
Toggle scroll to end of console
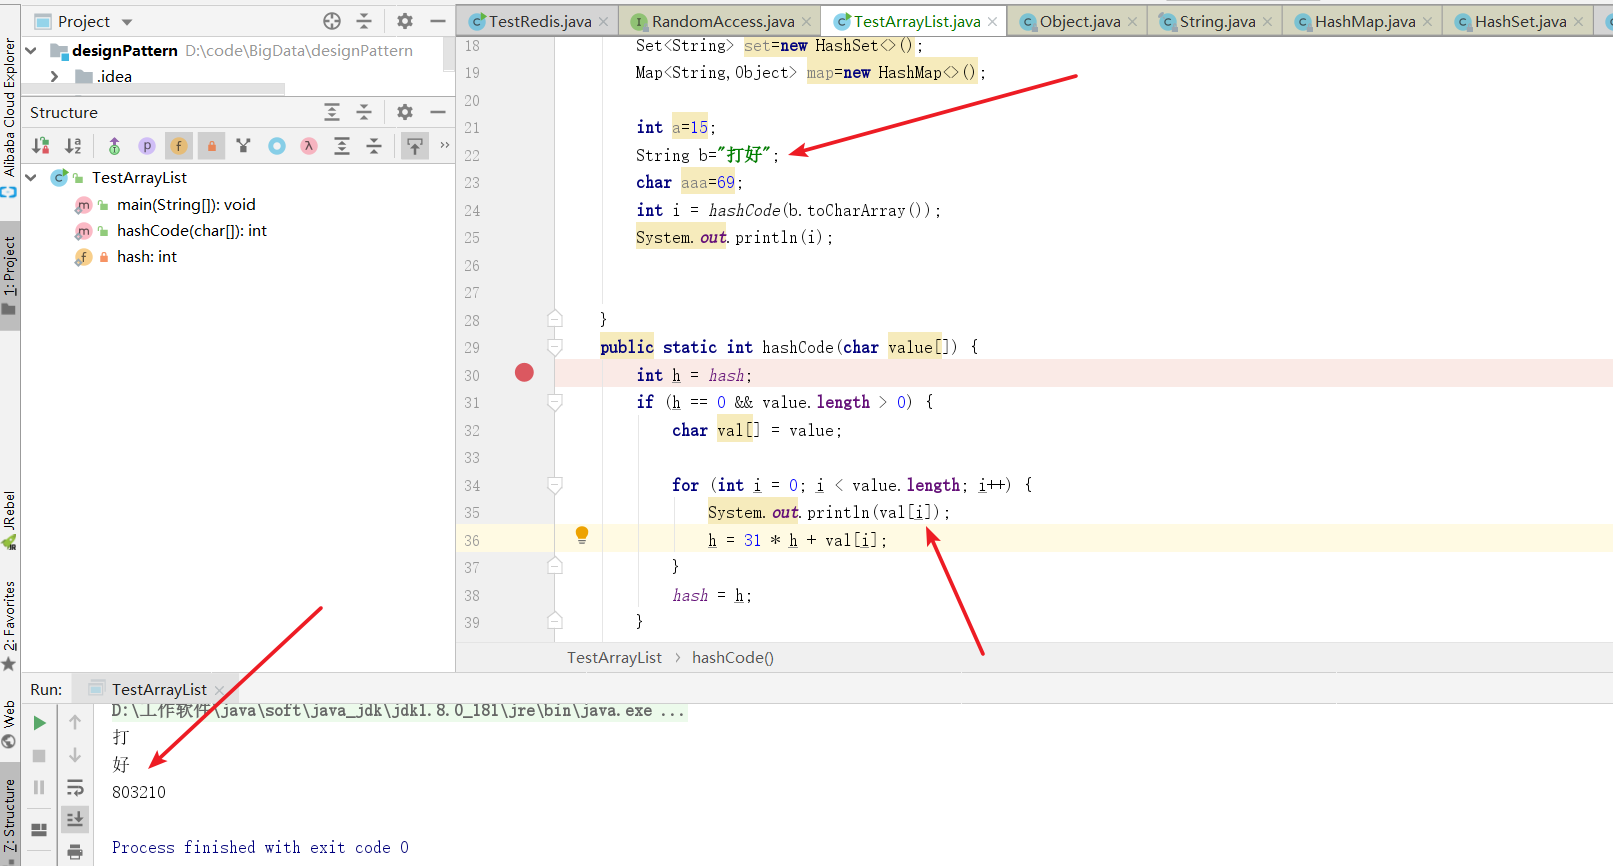click(75, 819)
